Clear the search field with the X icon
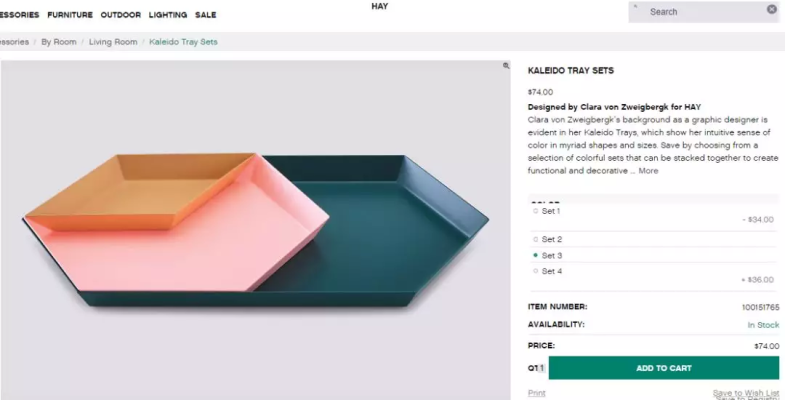The image size is (785, 400). [772, 10]
